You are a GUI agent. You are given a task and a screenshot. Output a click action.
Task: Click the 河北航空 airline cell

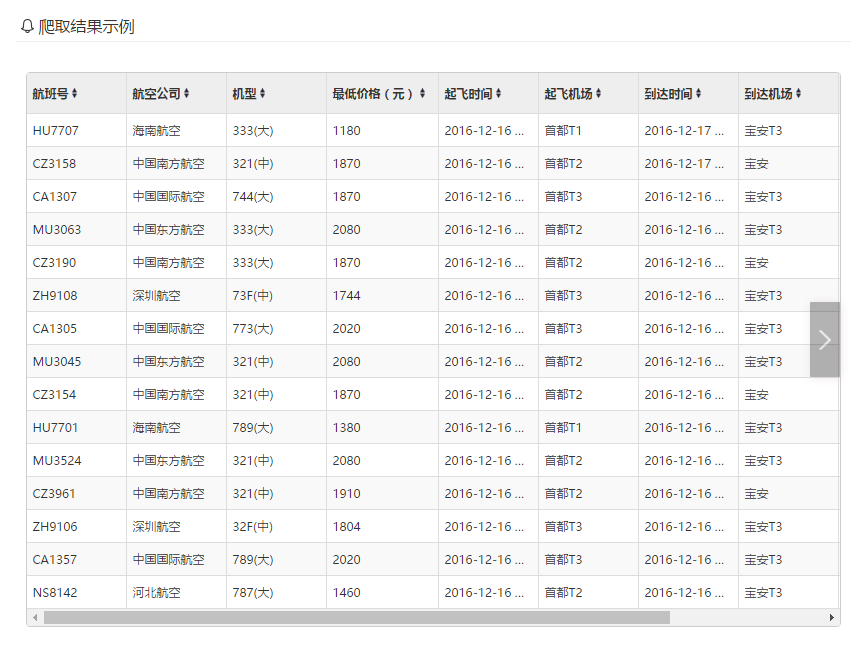click(x=157, y=592)
